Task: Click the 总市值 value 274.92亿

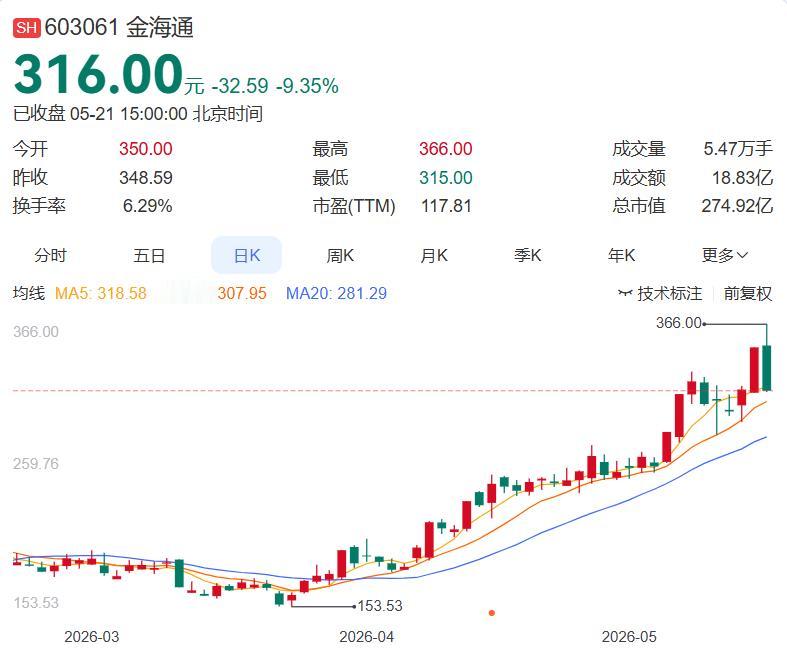Action: [x=737, y=206]
